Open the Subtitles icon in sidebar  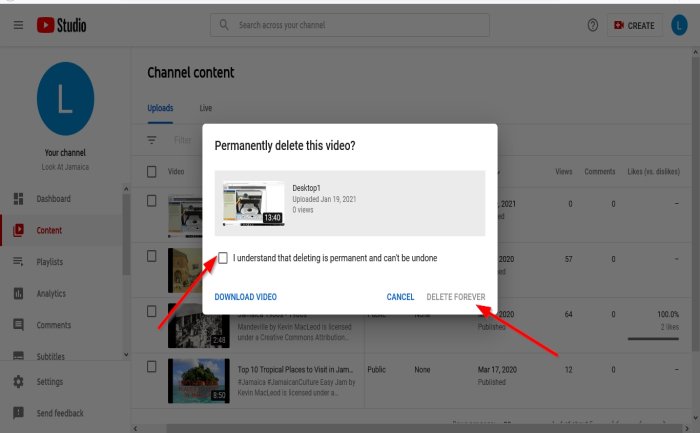[x=18, y=356]
